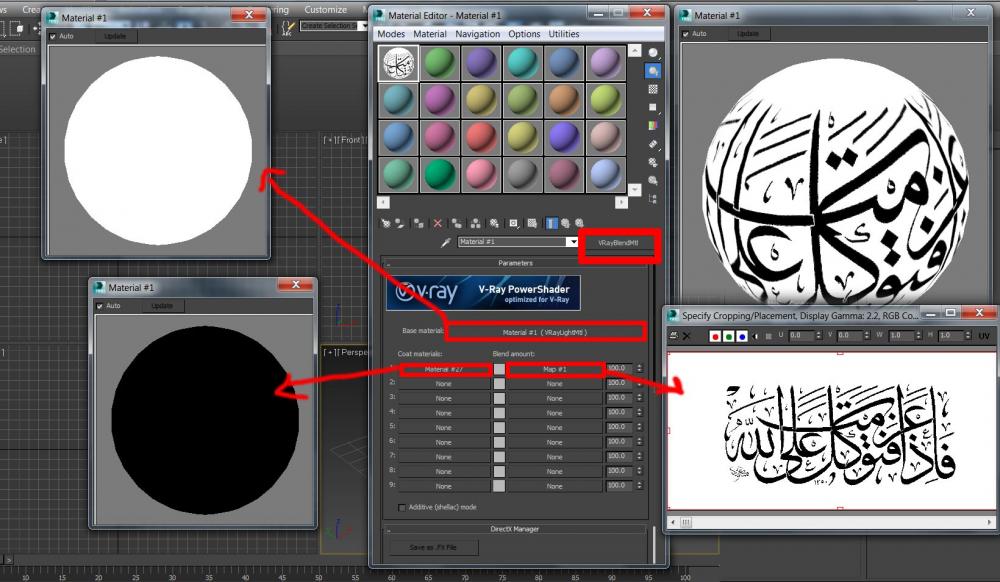
Task: Toggle Auto checkbox in black sphere preview window
Action: [99, 306]
